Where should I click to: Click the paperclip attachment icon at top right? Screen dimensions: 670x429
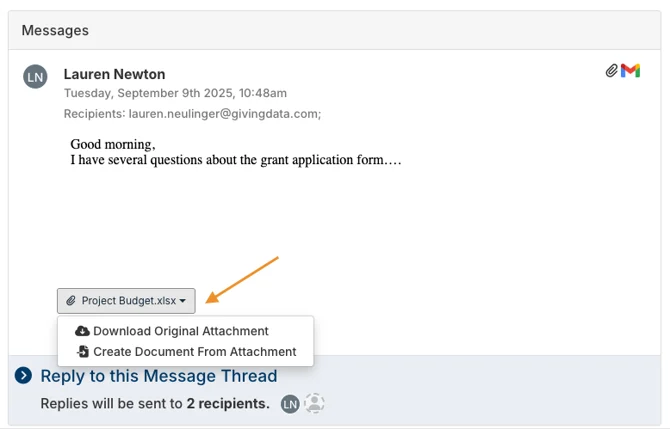(611, 71)
